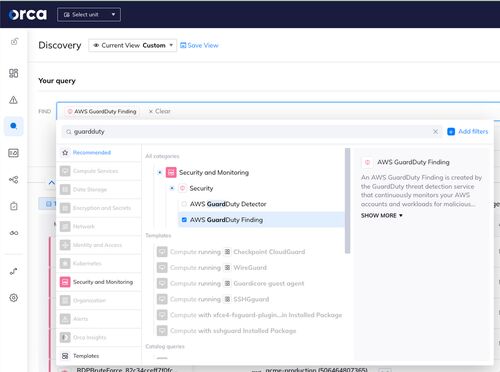Screen dimensions: 500x372
Task: Click the Security tree label
Action: coord(201,188)
